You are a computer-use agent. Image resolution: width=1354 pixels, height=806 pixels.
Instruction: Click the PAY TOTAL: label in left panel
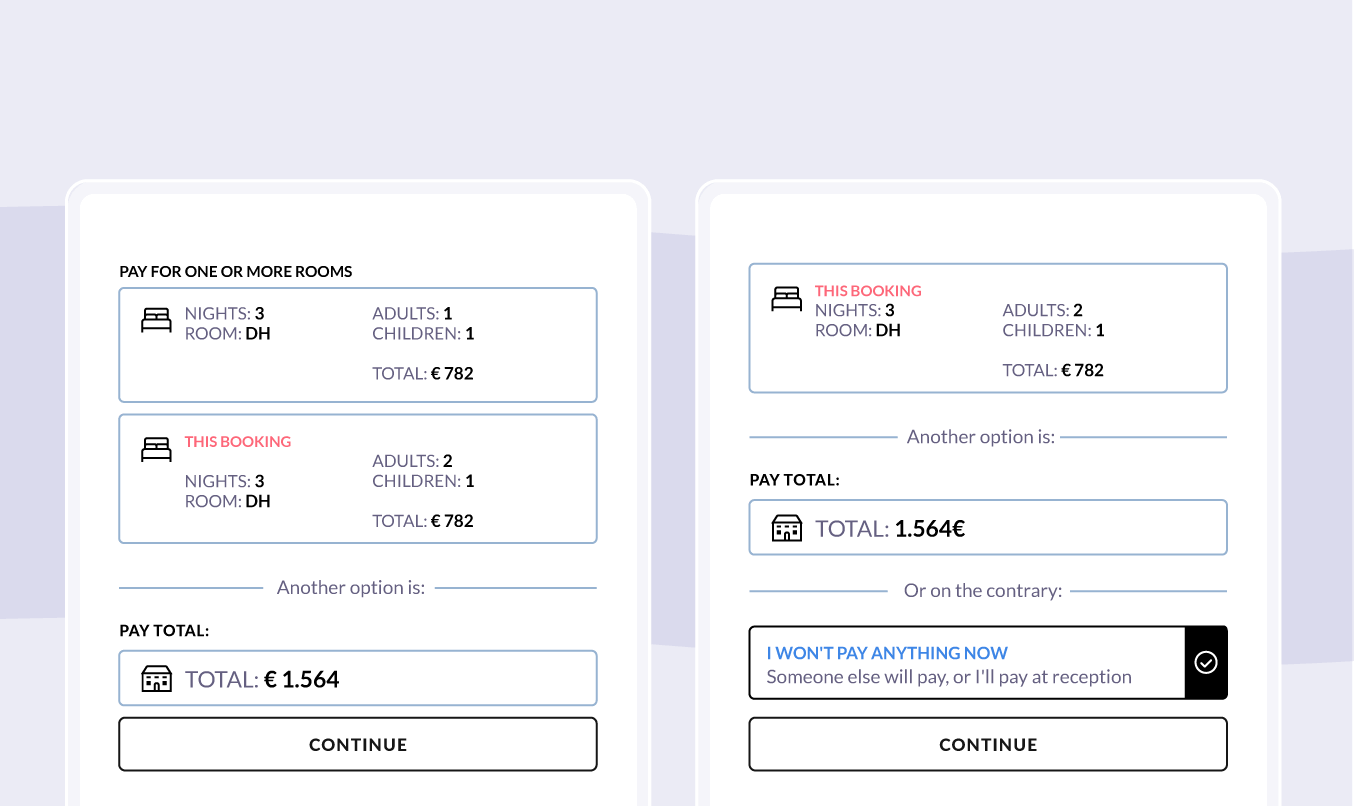[164, 630]
